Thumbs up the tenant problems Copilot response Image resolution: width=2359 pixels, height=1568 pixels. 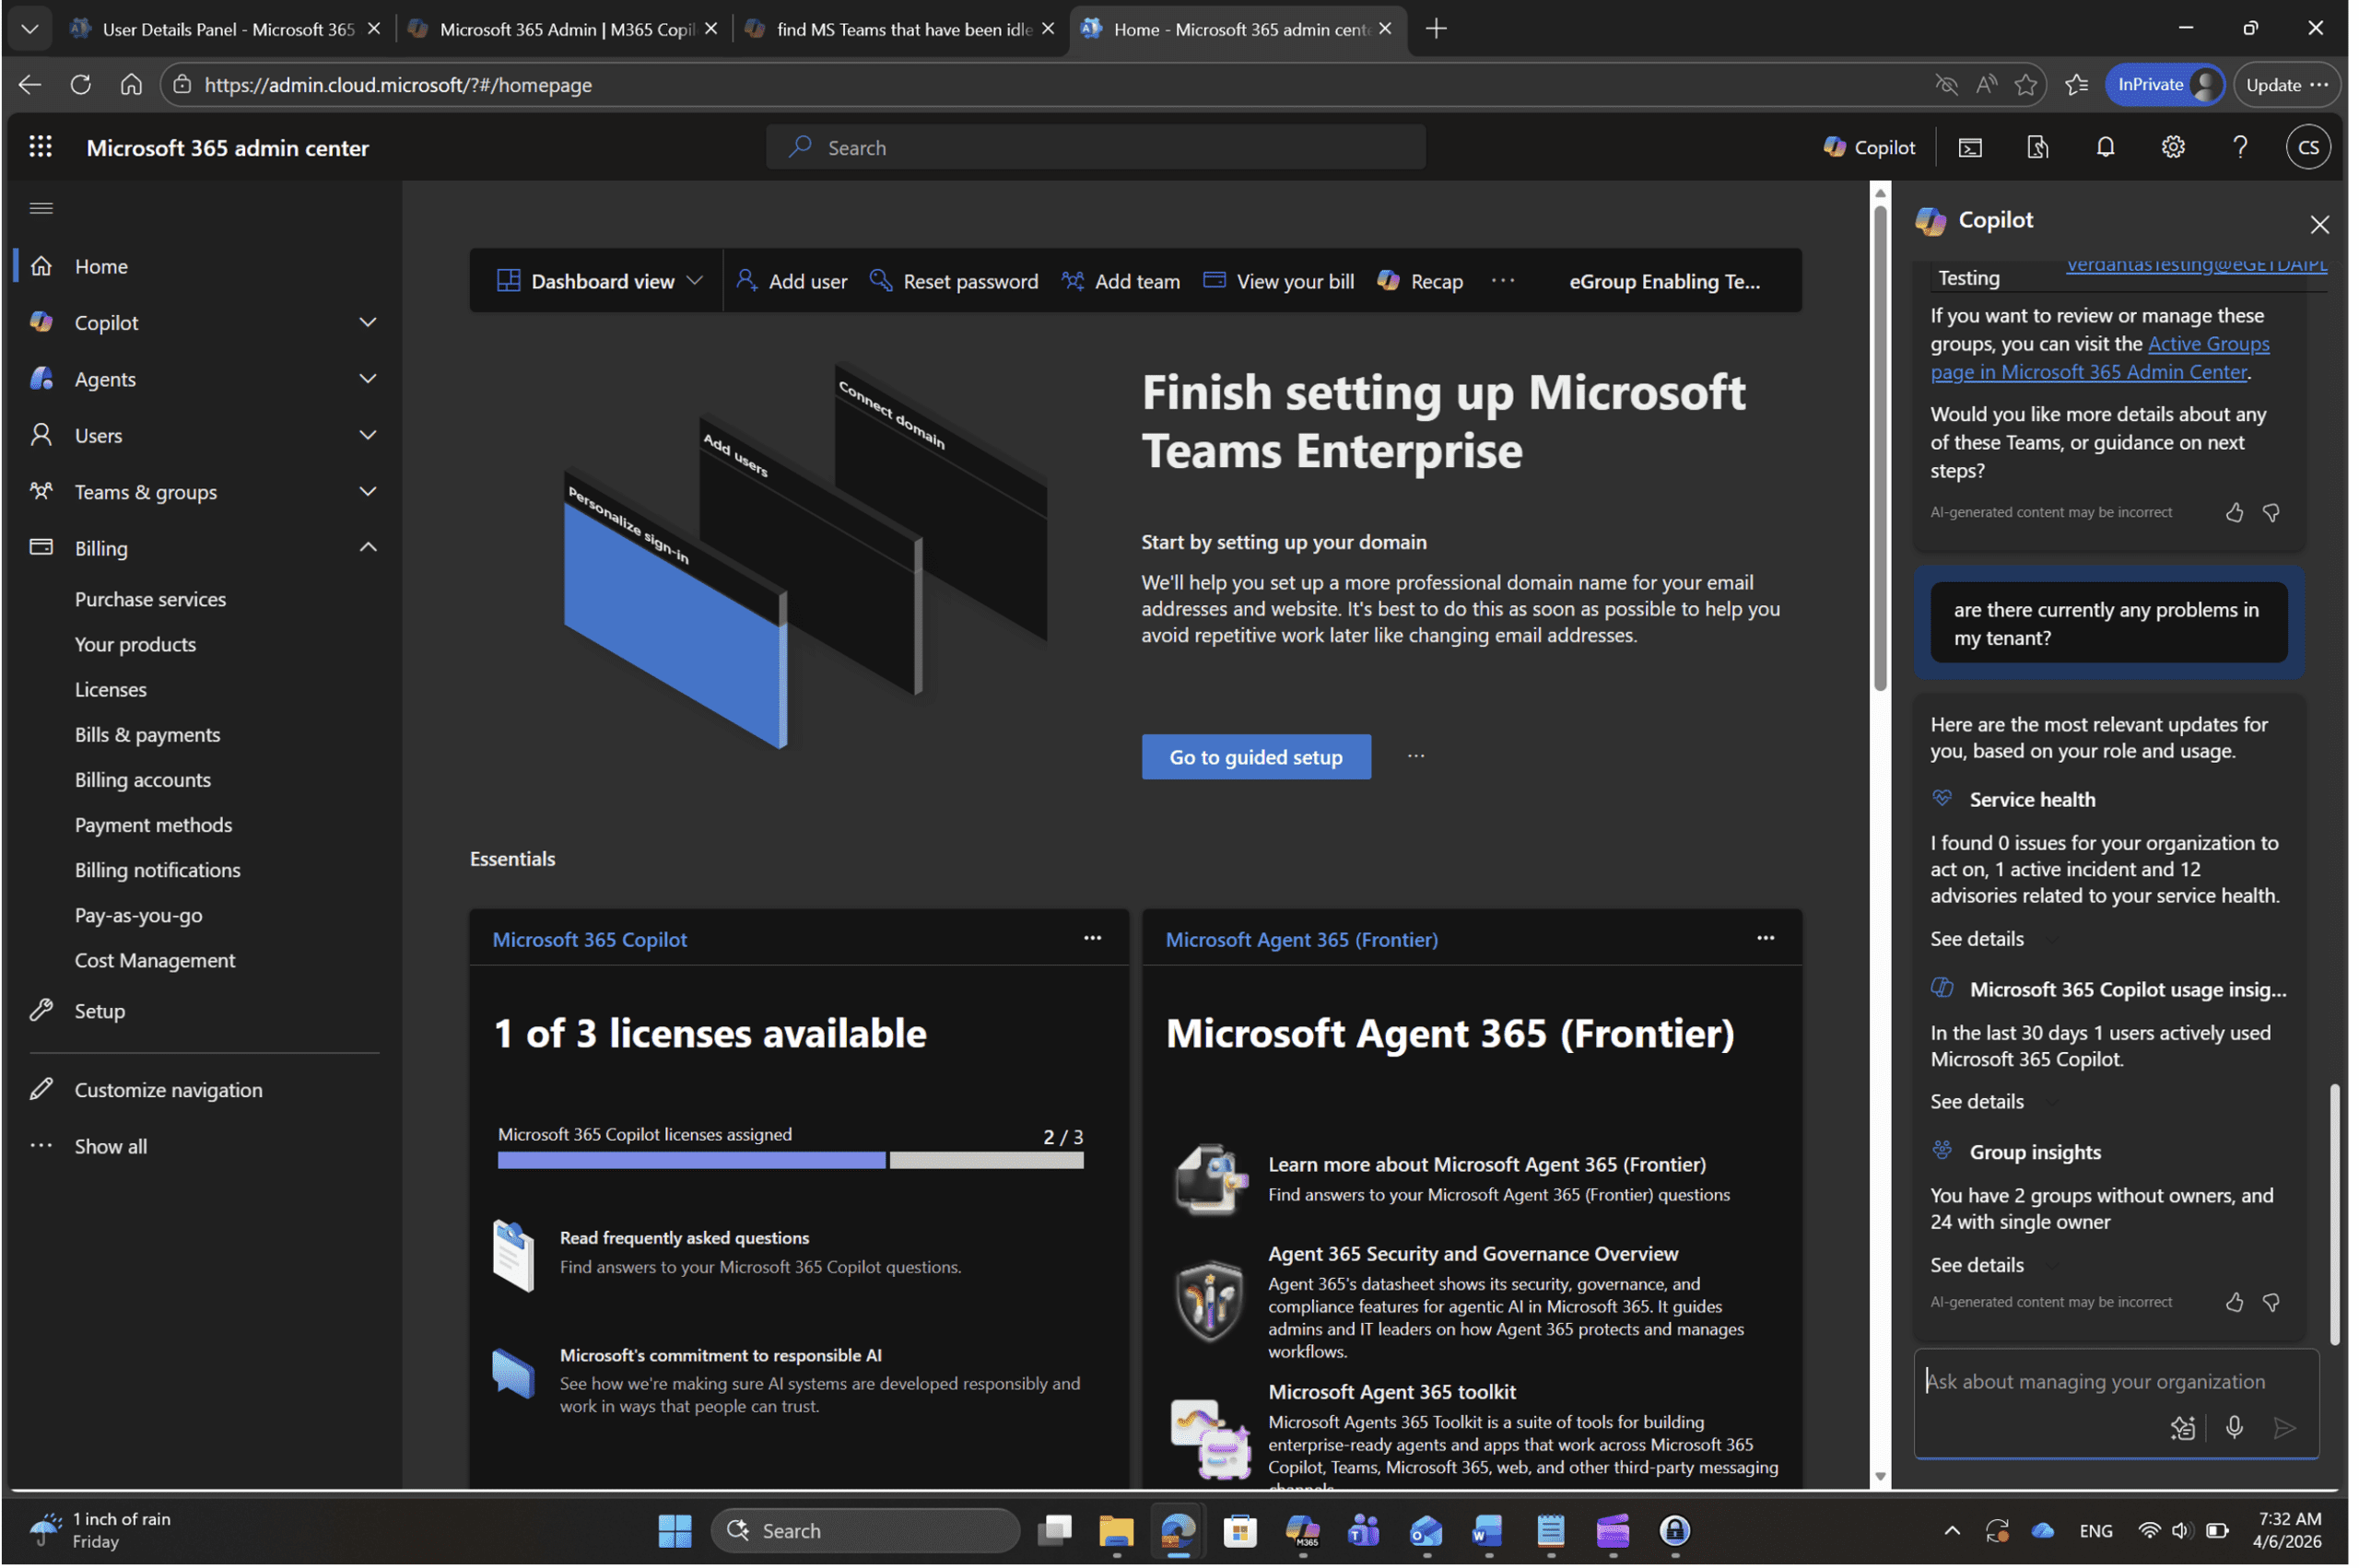point(2234,1302)
